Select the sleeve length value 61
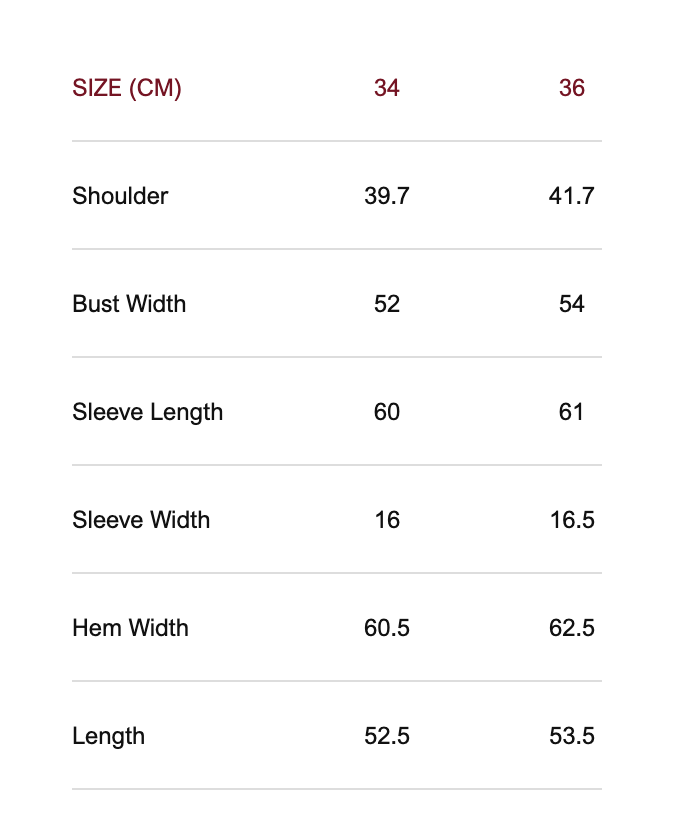This screenshot has height=820, width=698. (x=572, y=412)
